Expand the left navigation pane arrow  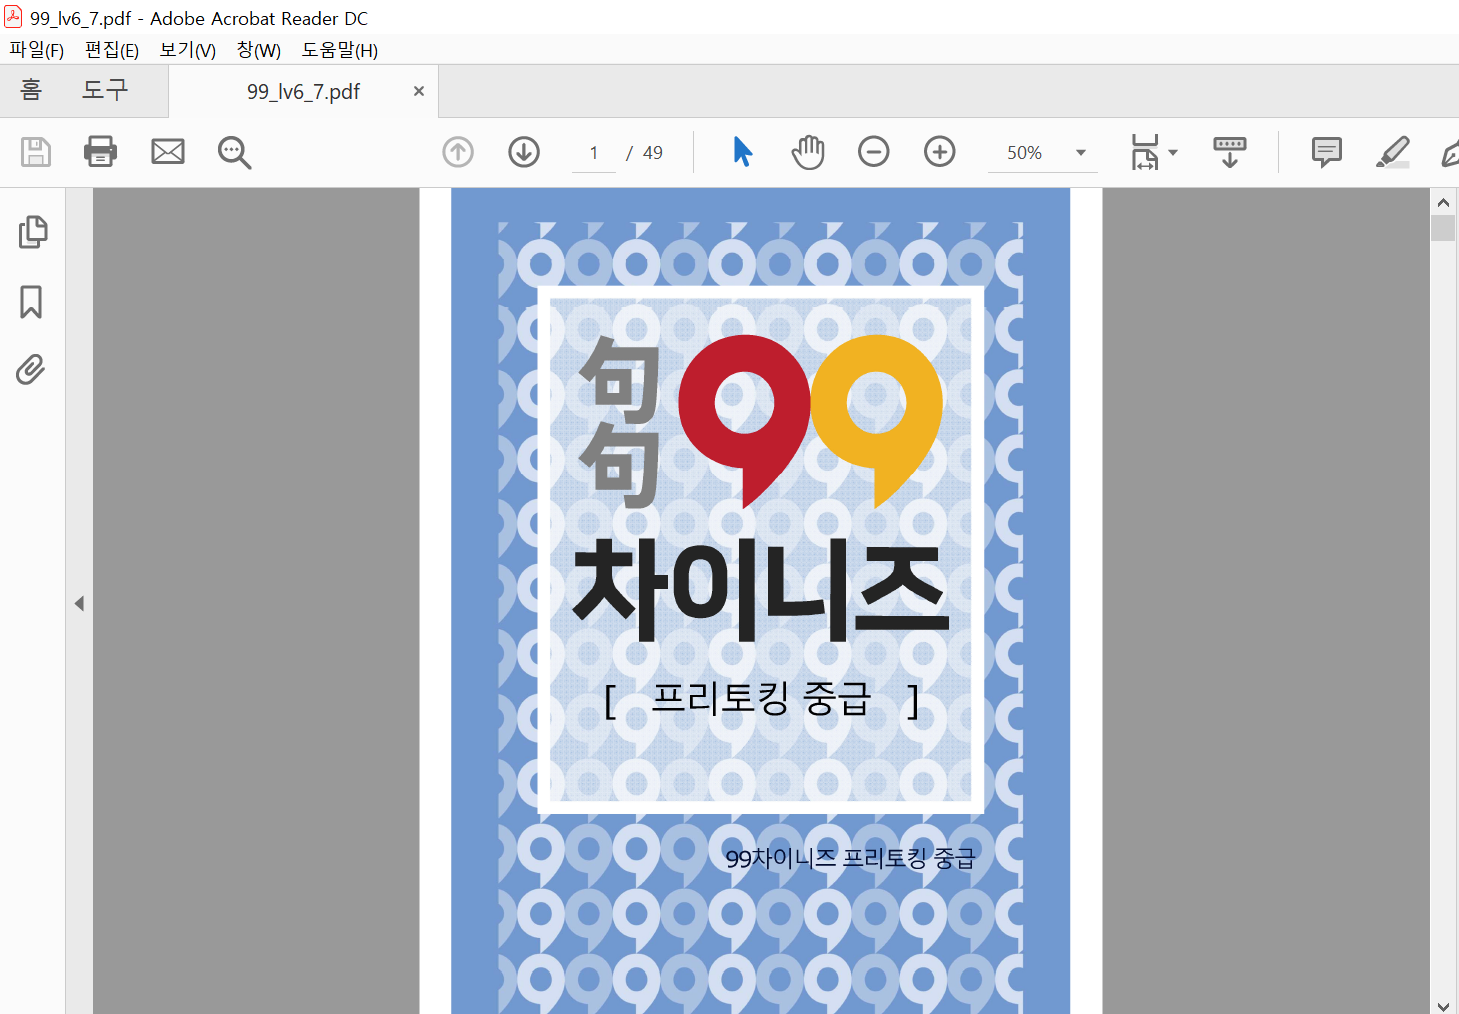click(79, 603)
